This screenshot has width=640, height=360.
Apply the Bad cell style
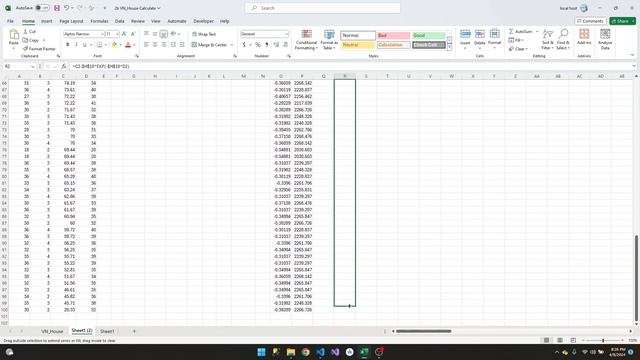pyautogui.click(x=393, y=36)
